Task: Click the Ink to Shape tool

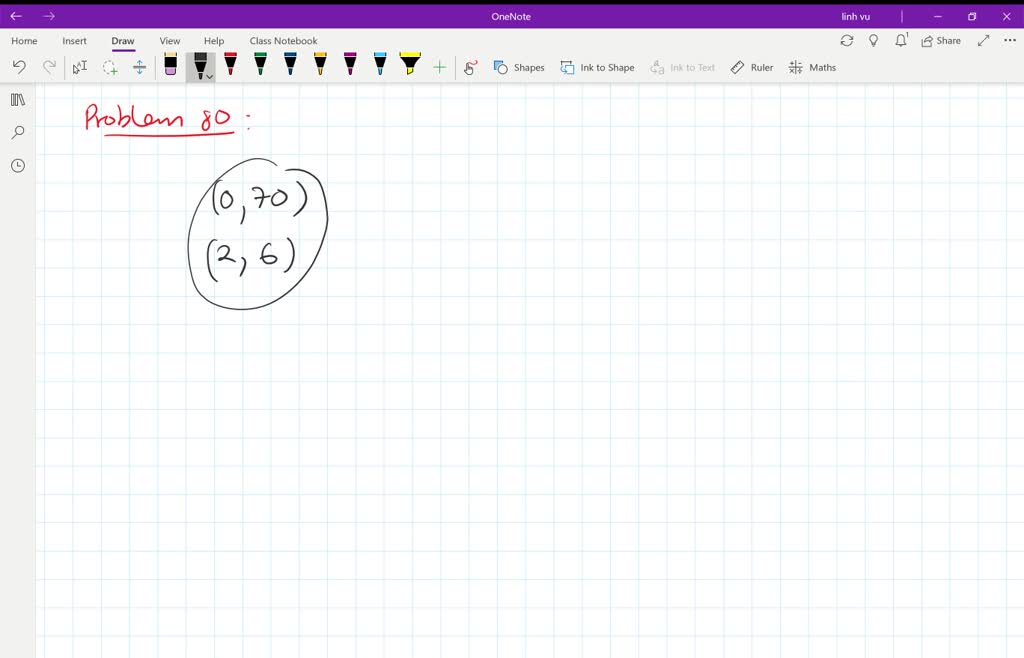Action: coord(597,67)
